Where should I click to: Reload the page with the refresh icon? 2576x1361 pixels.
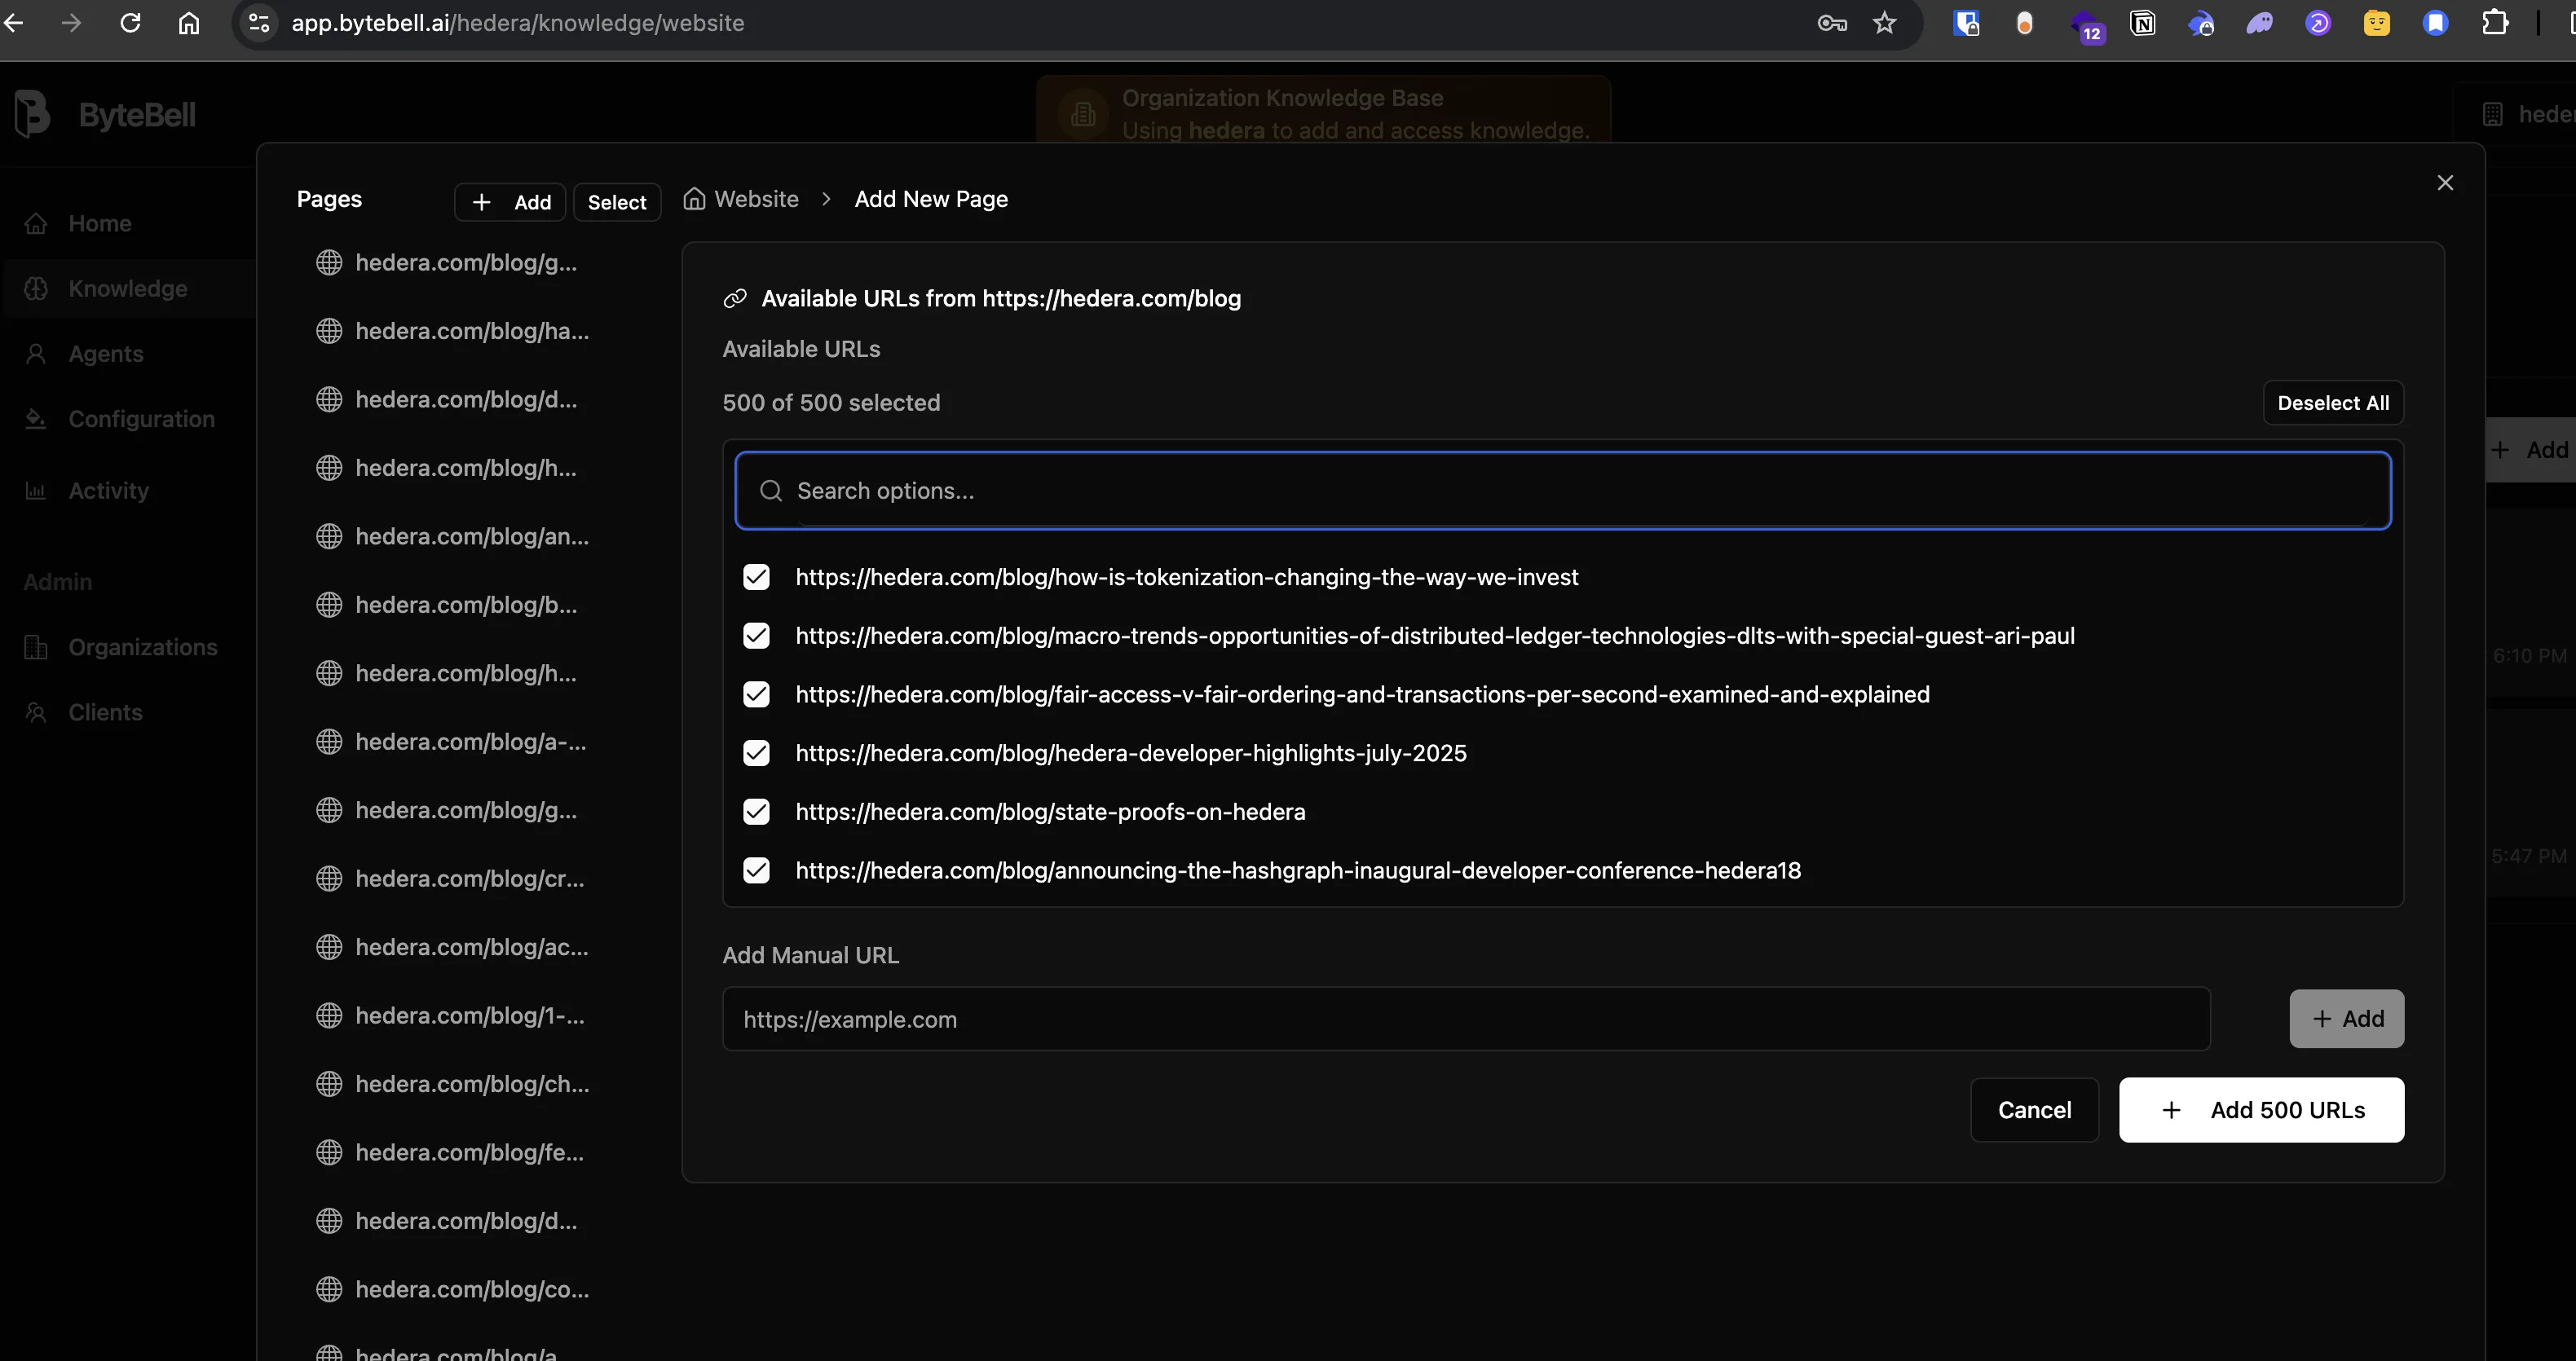130,22
